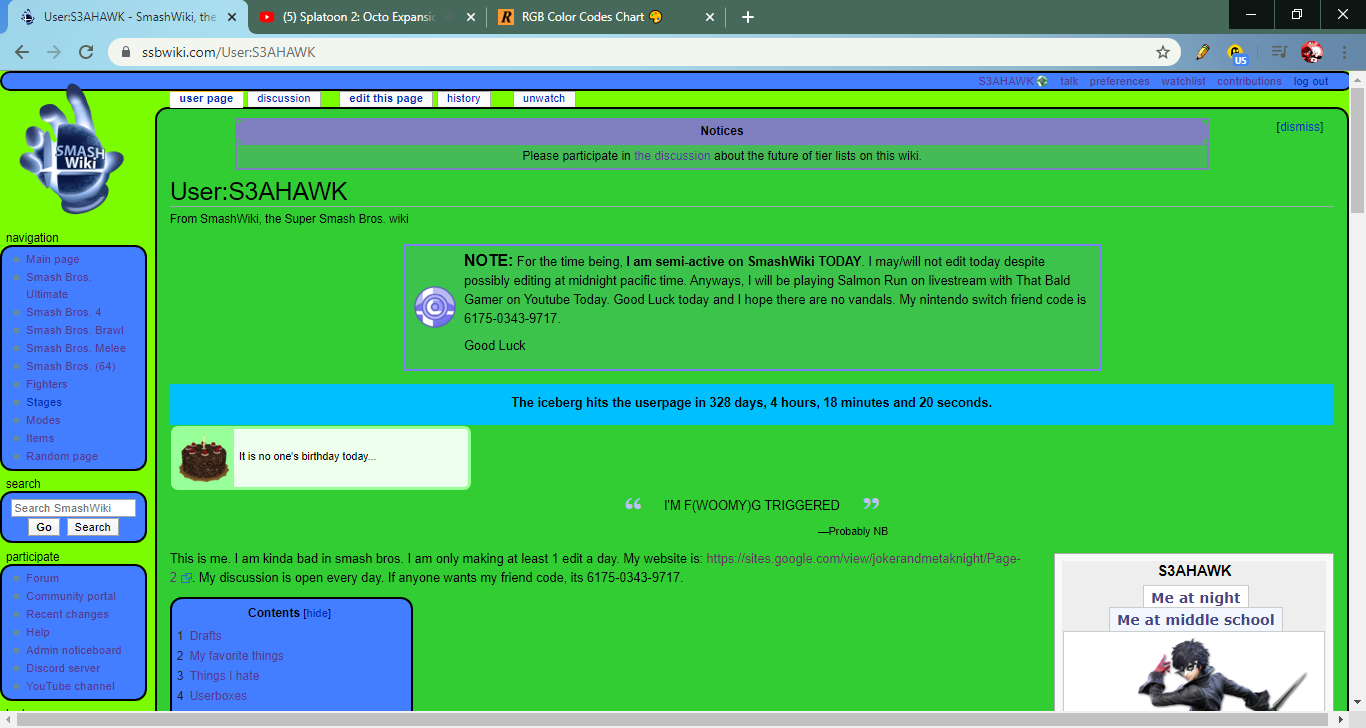Open the media controls icon
Viewport: 1366px width, 728px height.
[1278, 52]
